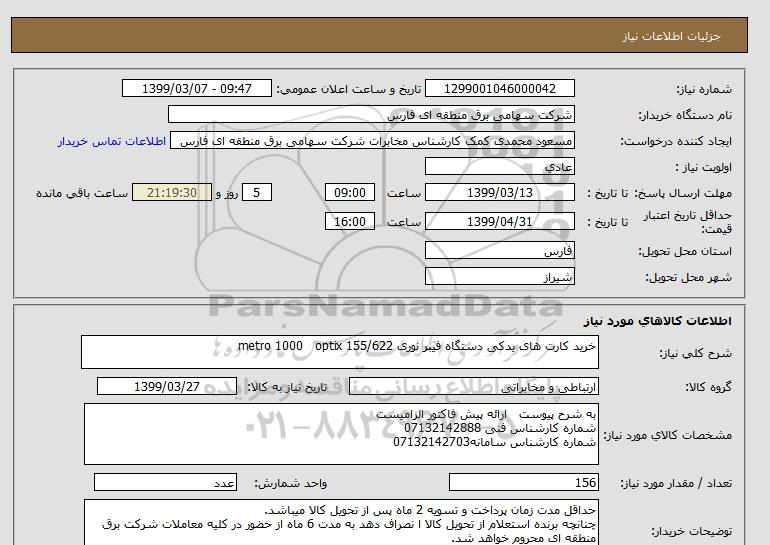Image resolution: width=770 pixels, height=545 pixels.
Task: Select the label 'نام دستگاه خریدار'
Action: point(685,115)
